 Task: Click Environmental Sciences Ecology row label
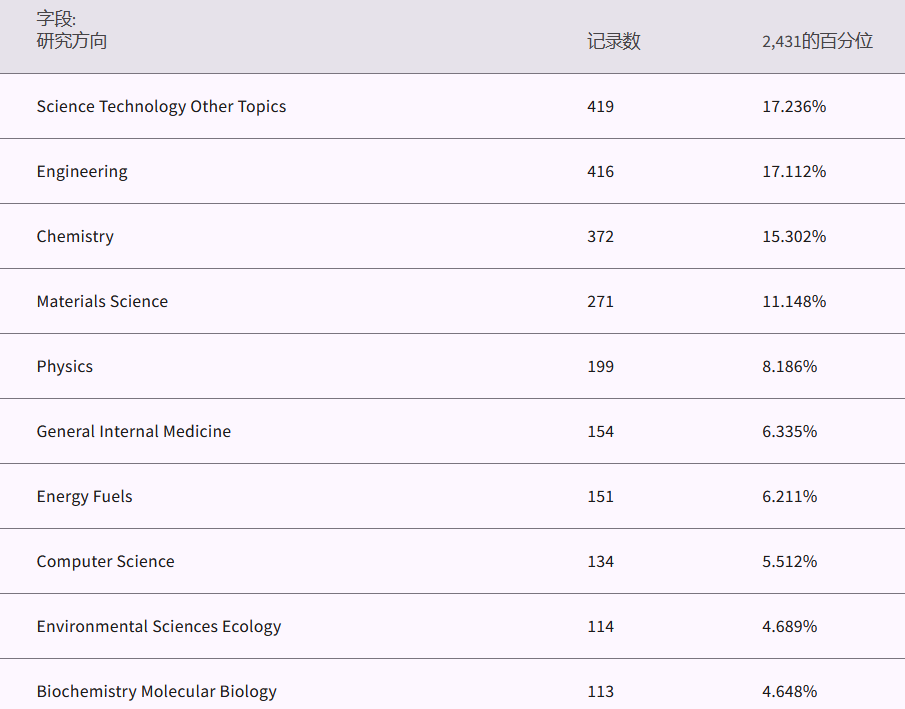(x=159, y=627)
